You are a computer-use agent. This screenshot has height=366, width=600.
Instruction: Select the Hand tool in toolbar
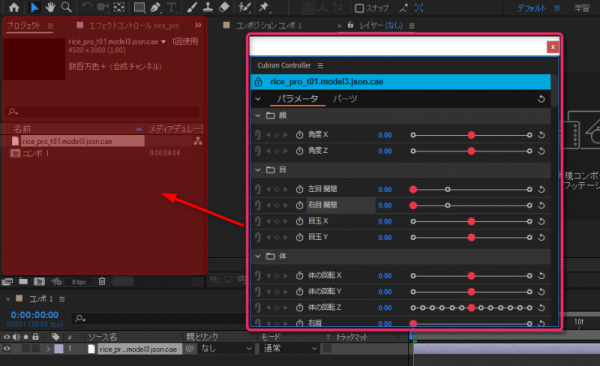click(50, 7)
